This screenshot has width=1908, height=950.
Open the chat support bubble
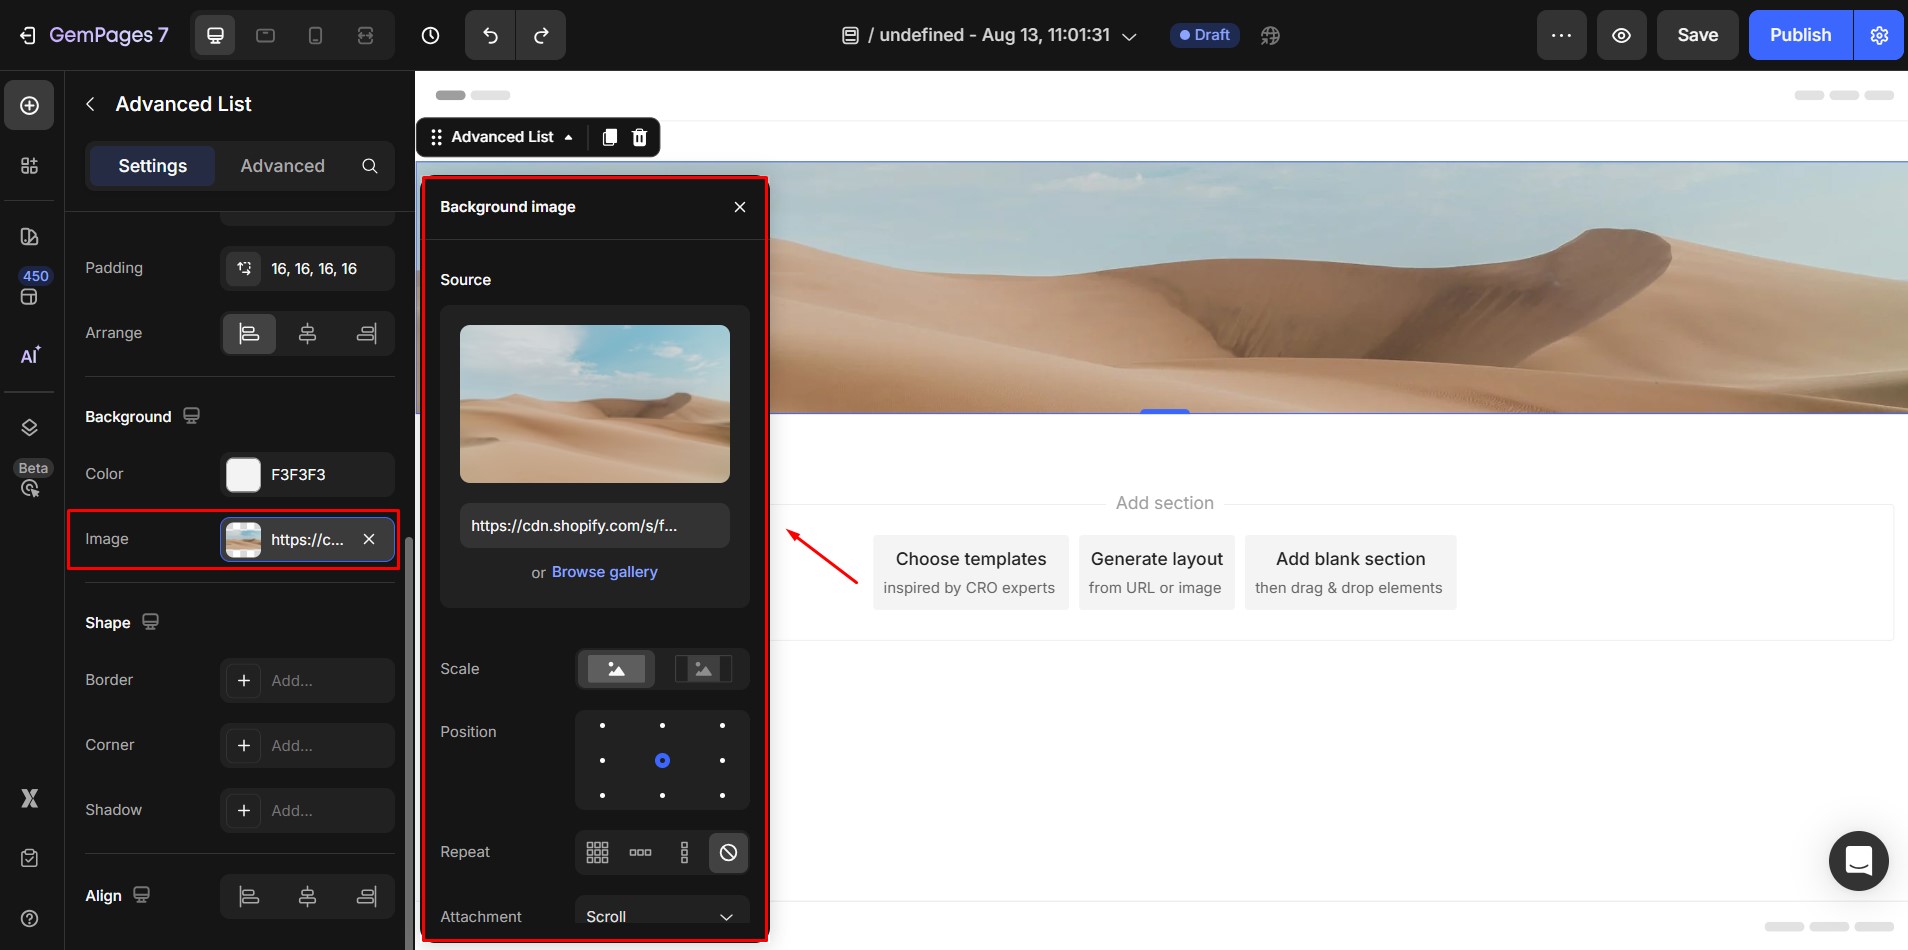click(1858, 860)
